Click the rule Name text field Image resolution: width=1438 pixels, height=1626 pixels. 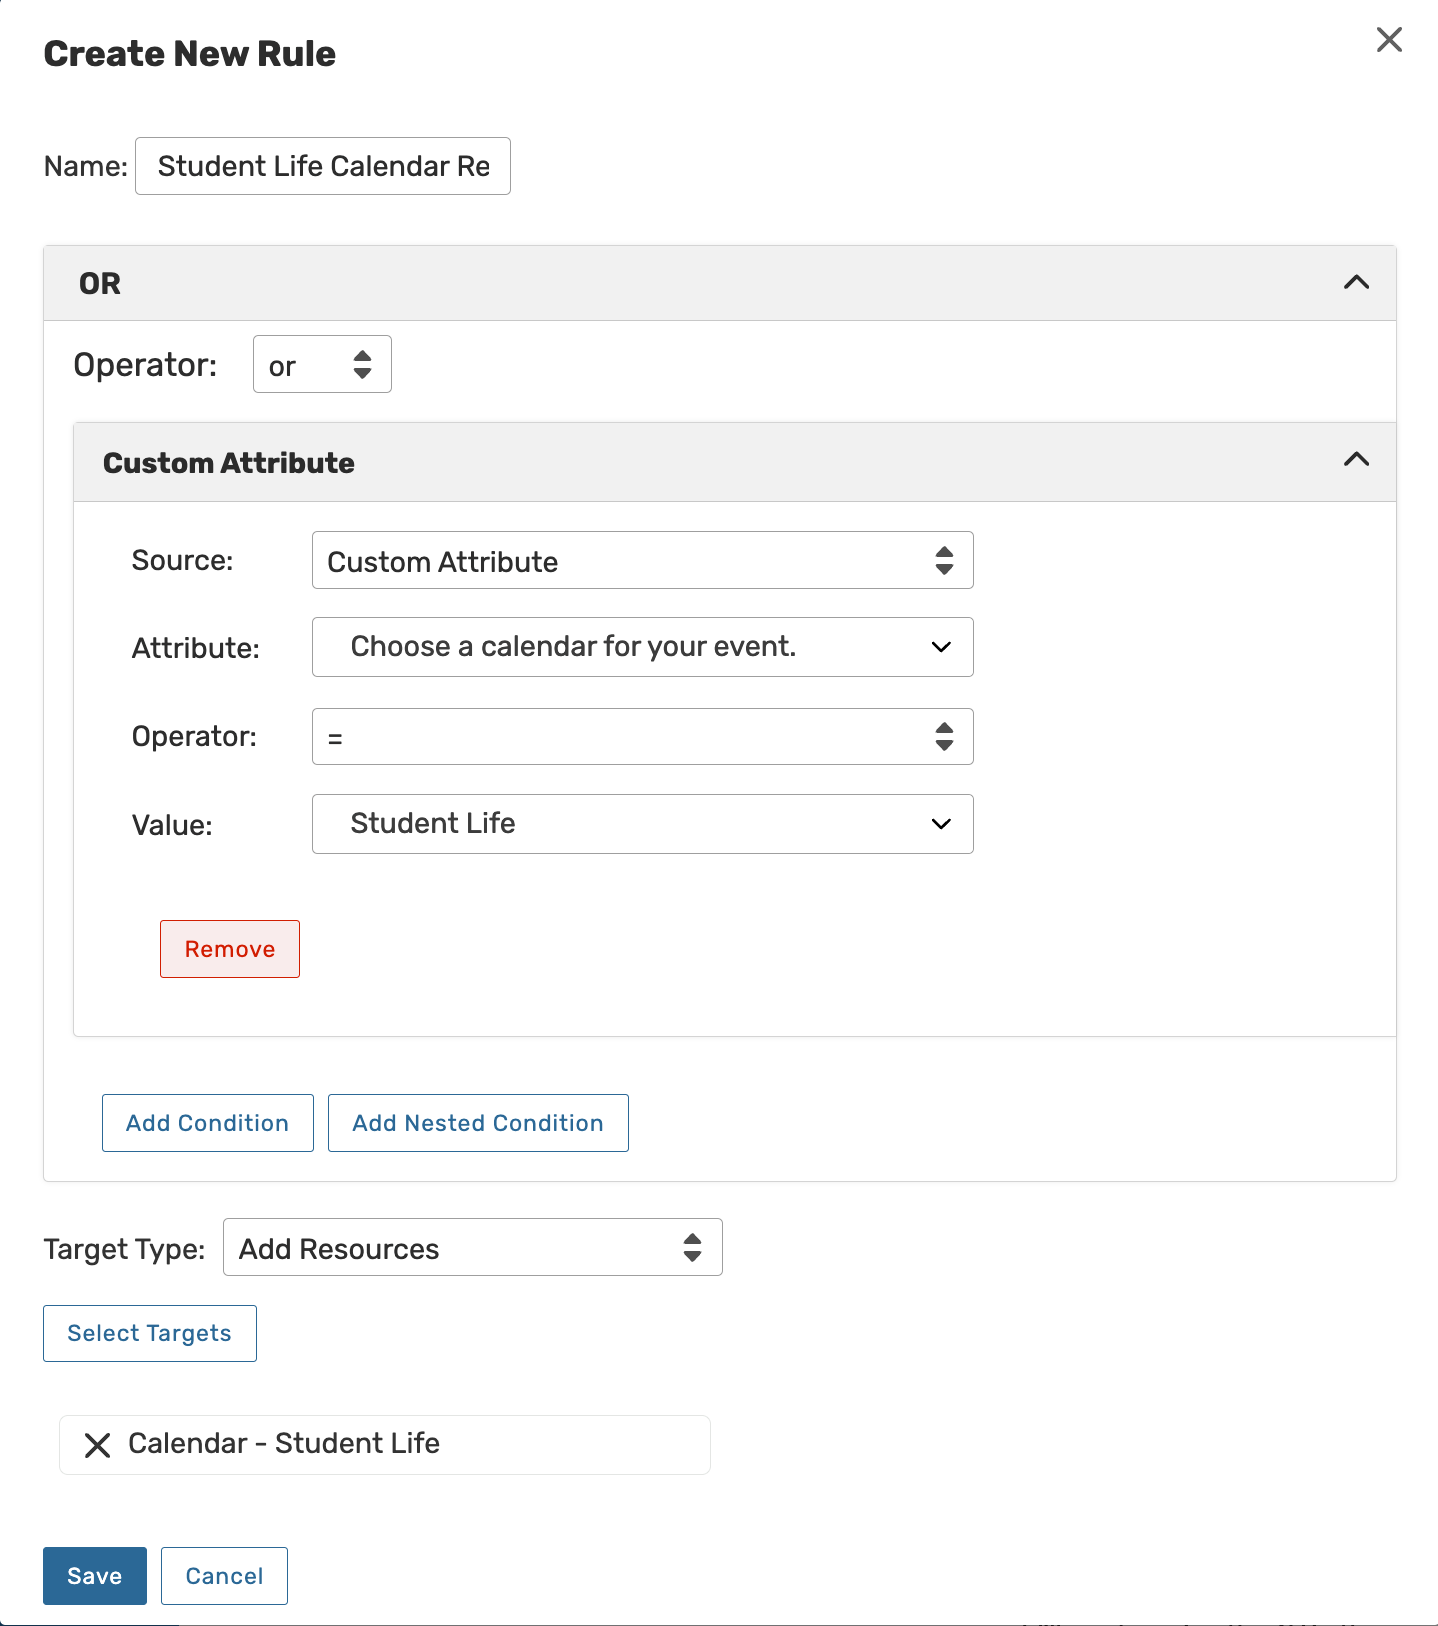(323, 166)
